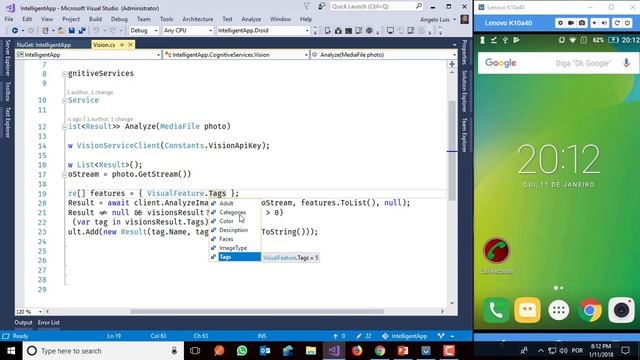Open the Phone dialer app in dock

496,310
